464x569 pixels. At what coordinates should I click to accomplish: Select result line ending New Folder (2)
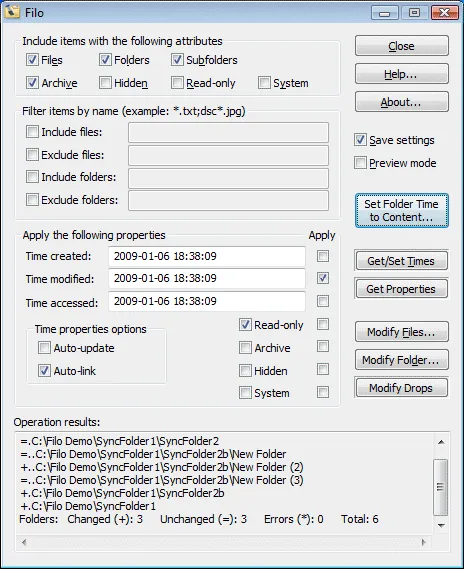[162, 467]
